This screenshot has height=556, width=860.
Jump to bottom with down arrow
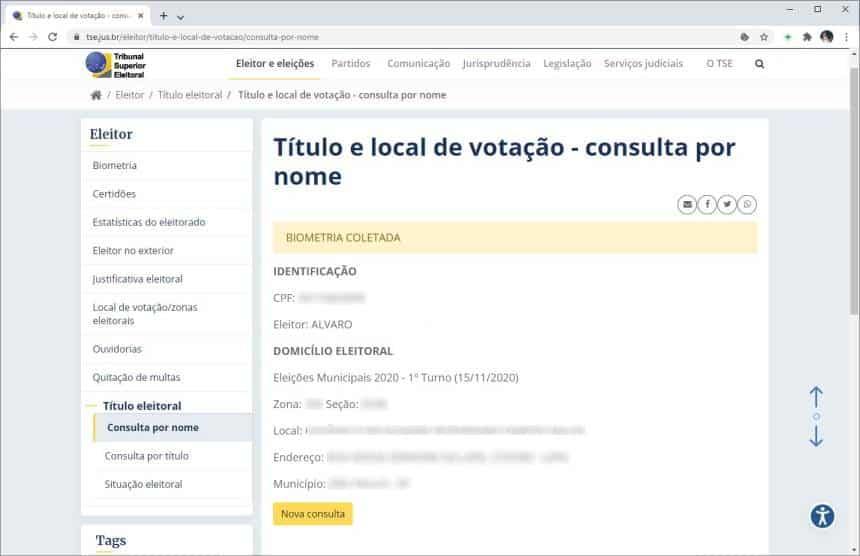point(816,435)
